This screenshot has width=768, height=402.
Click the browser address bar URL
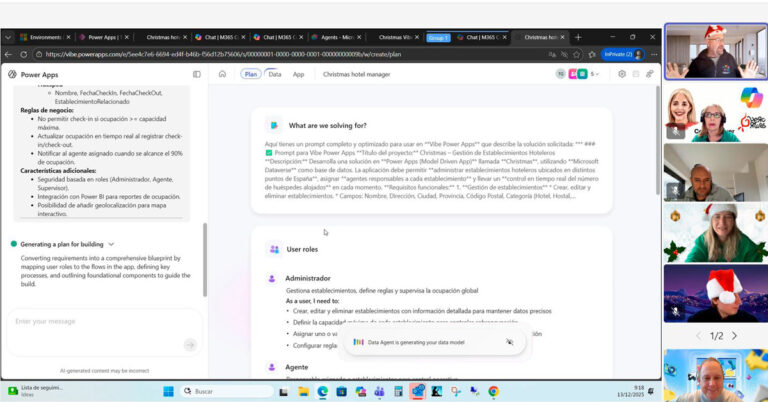(x=223, y=54)
